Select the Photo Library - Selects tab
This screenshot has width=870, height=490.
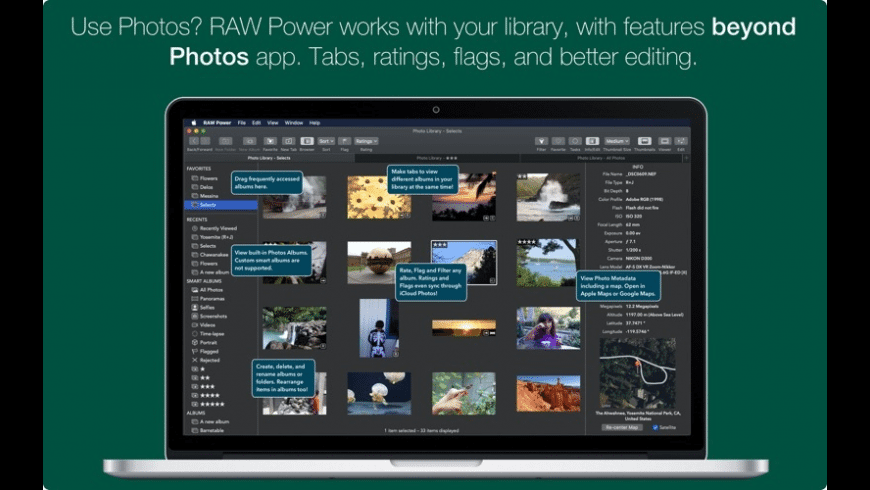tap(269, 158)
